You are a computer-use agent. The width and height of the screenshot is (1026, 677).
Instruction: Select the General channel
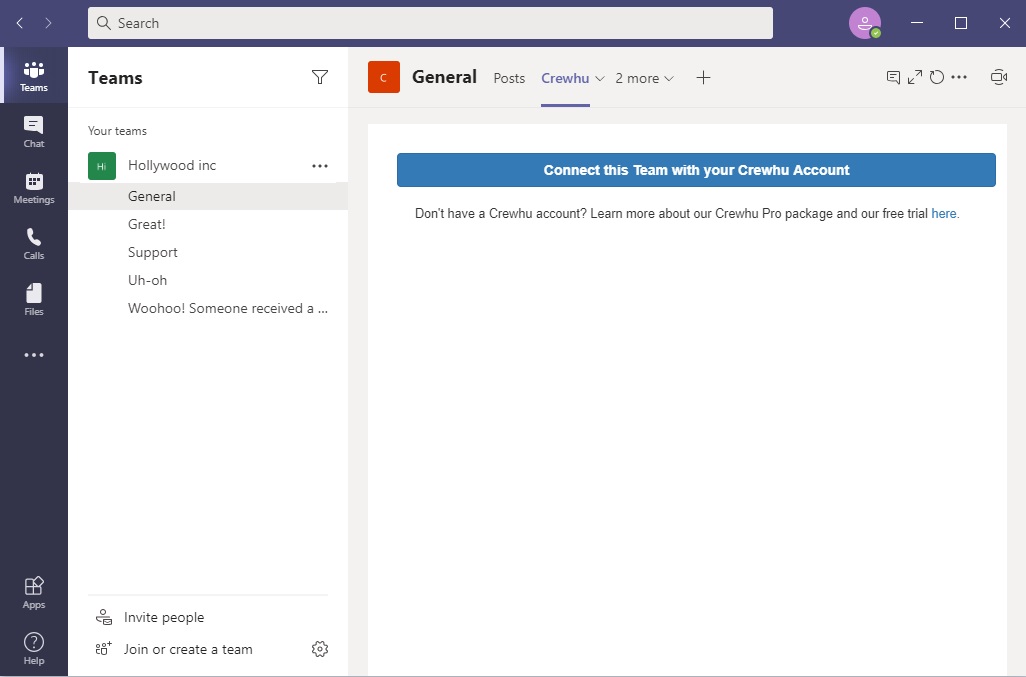tap(208, 196)
